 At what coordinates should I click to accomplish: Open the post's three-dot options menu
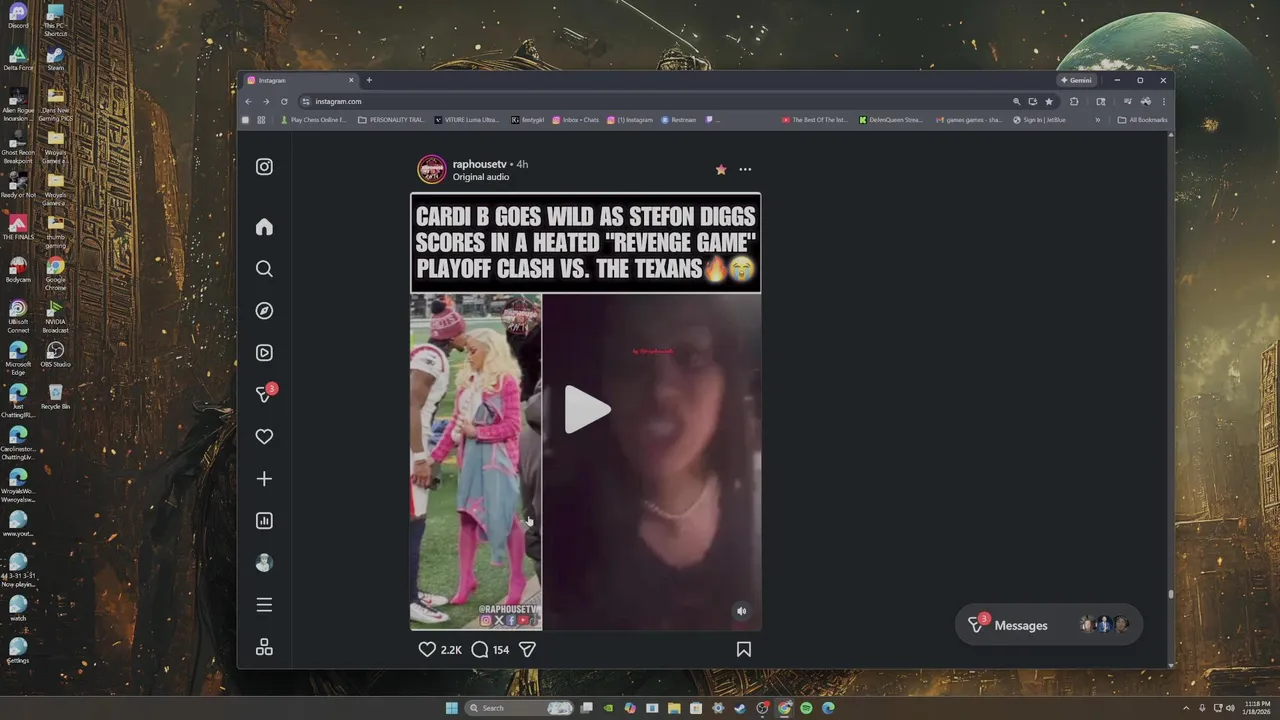(745, 169)
